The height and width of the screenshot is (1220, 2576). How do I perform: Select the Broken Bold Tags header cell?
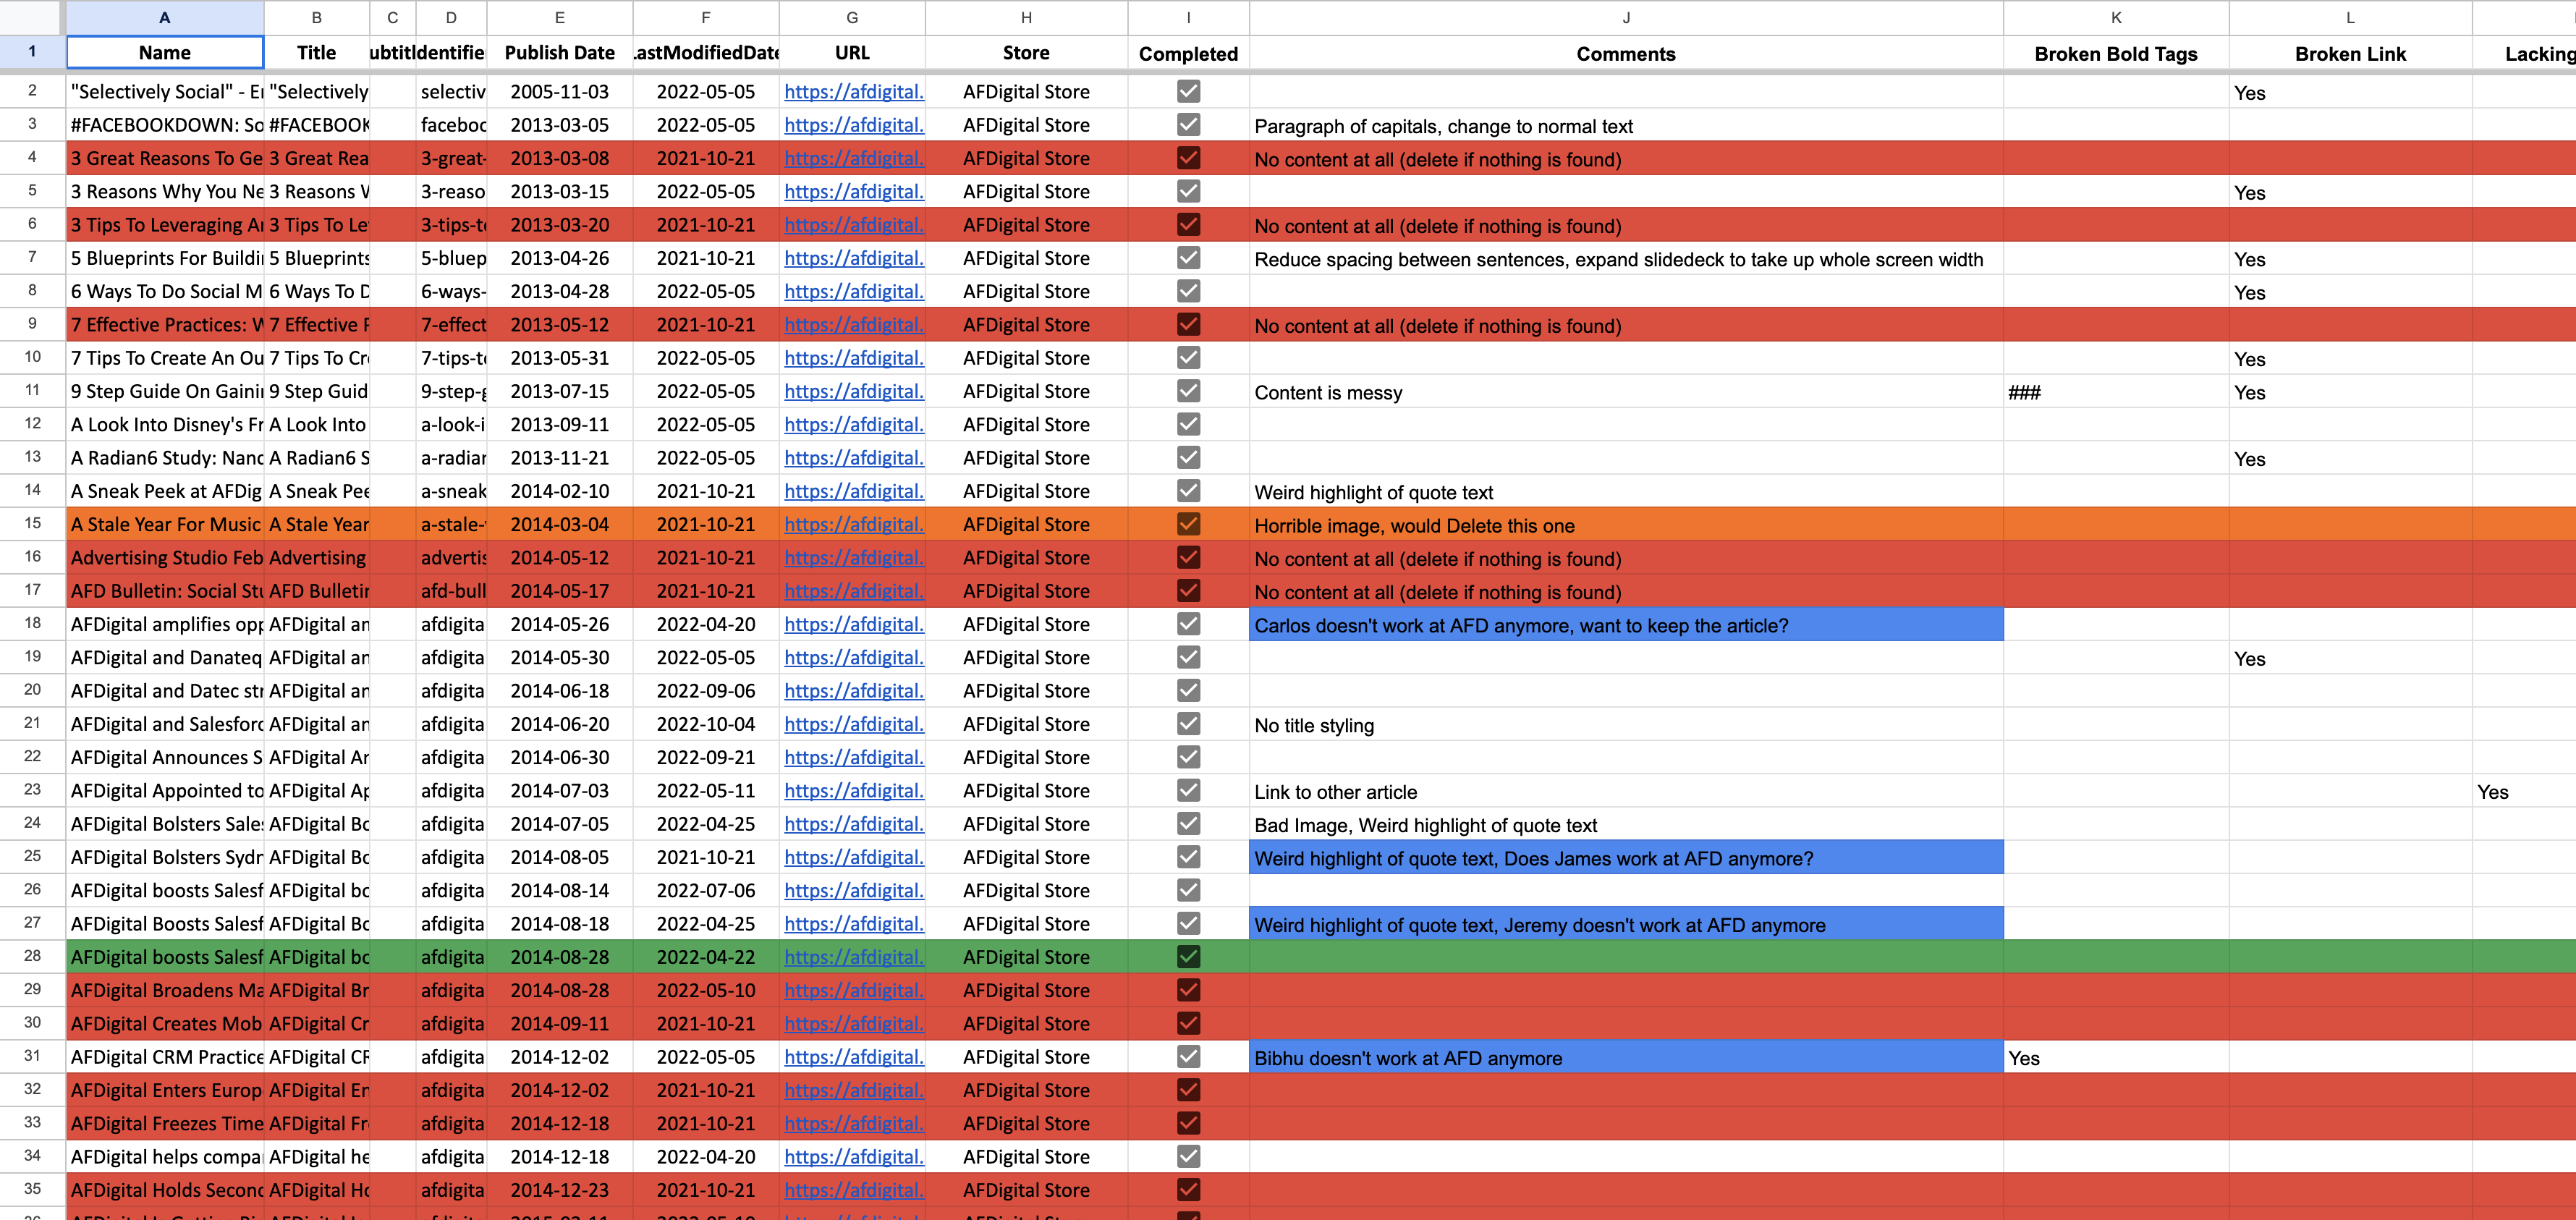(2116, 54)
